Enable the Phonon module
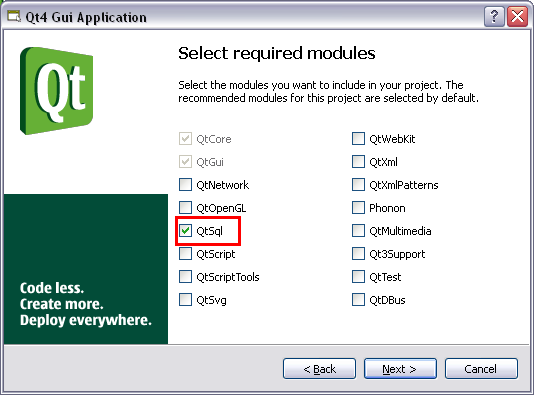The height and width of the screenshot is (395, 534). point(358,208)
